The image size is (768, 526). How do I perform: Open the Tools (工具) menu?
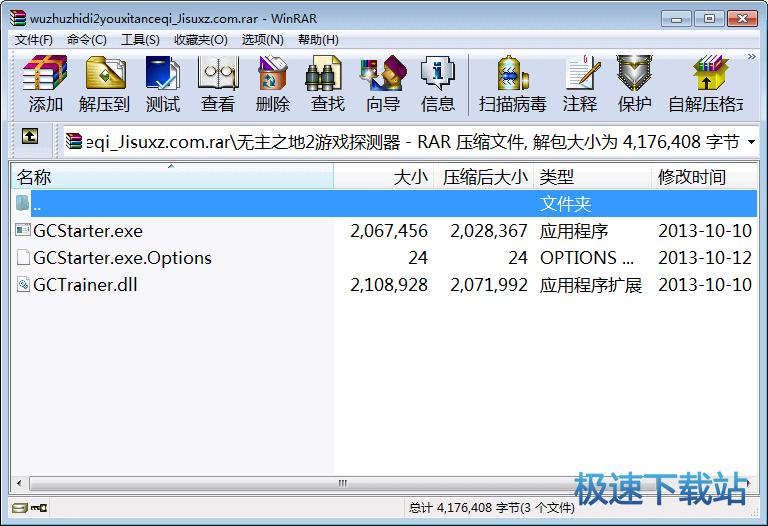139,39
